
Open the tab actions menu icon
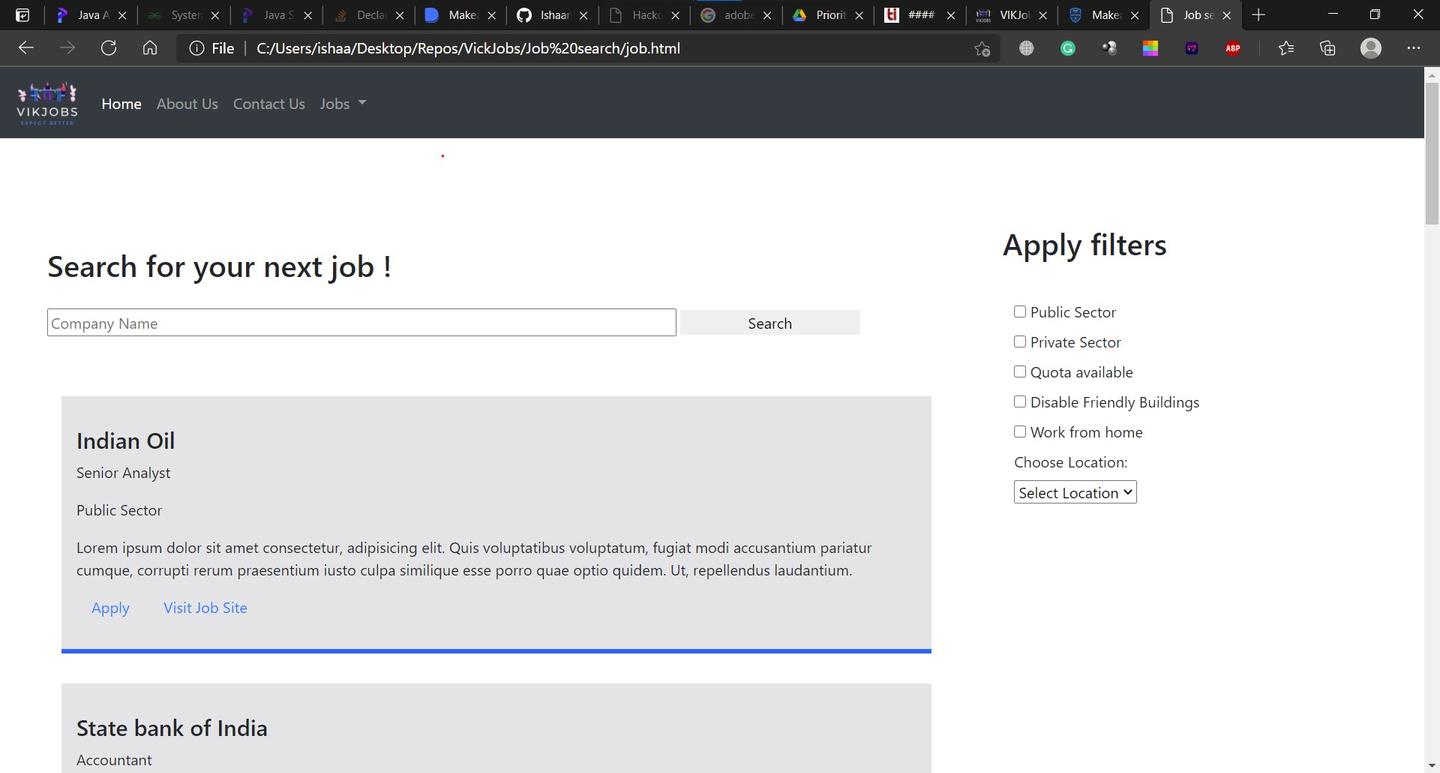click(x=22, y=15)
